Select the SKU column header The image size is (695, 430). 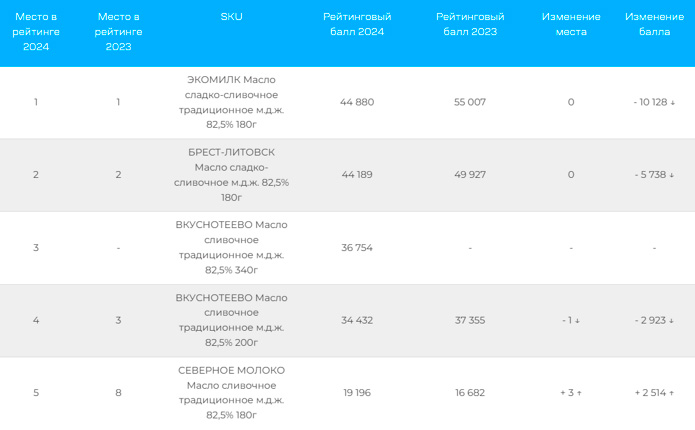(231, 17)
